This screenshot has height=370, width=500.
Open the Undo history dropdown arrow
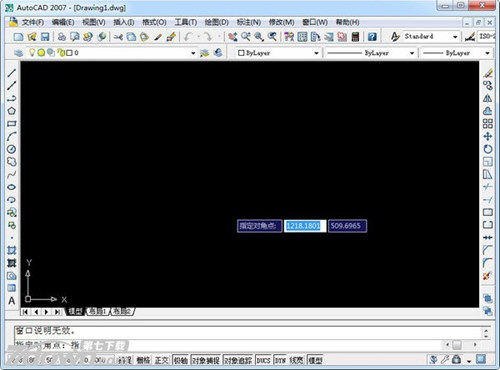pos(198,37)
